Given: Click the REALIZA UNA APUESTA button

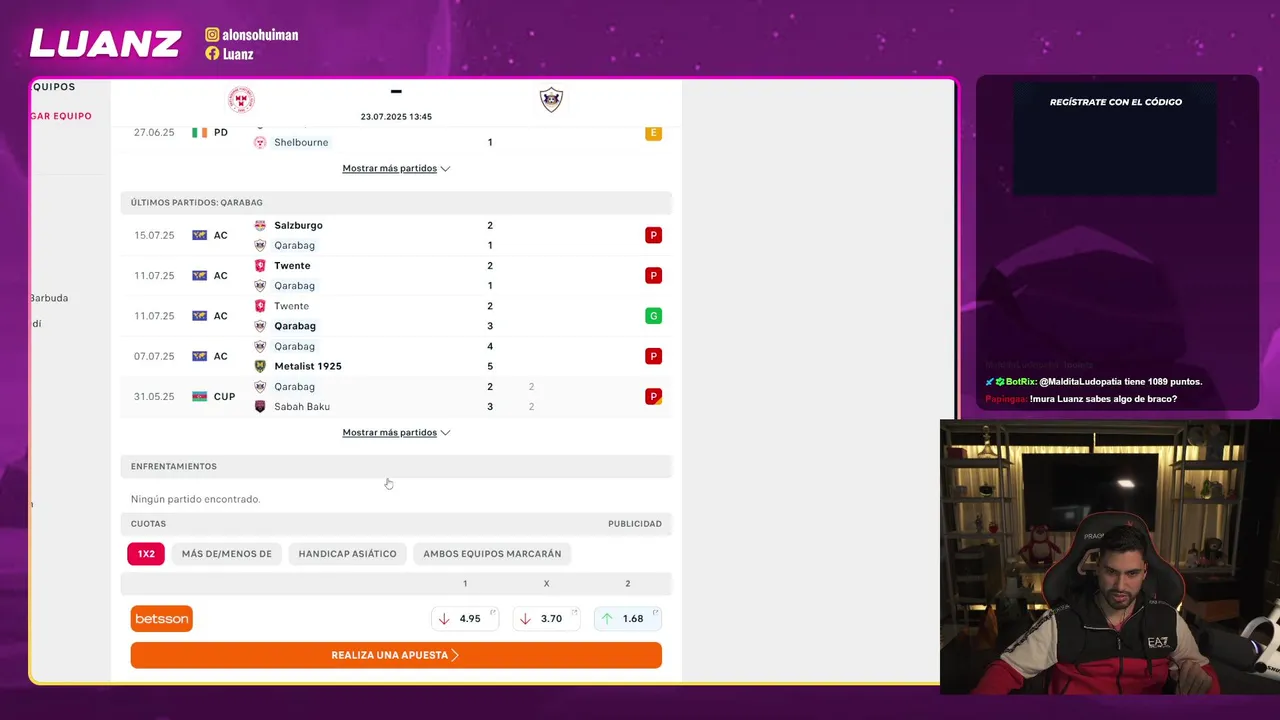Looking at the screenshot, I should (x=396, y=655).
